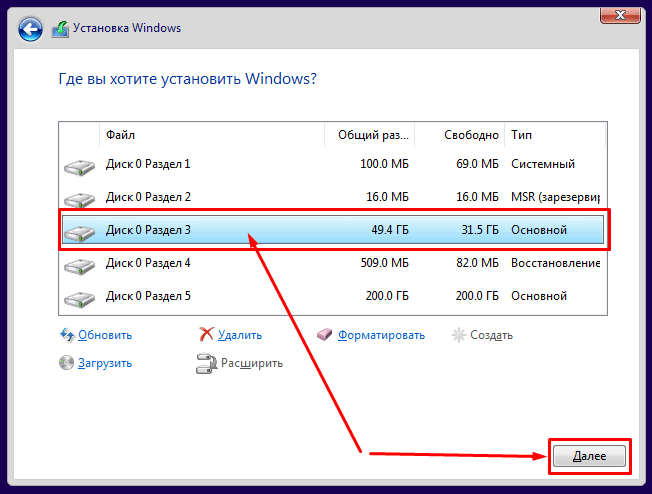The height and width of the screenshot is (494, 652).
Task: Click the refresh arrows icon beside Обновить
Action: pyautogui.click(x=67, y=335)
